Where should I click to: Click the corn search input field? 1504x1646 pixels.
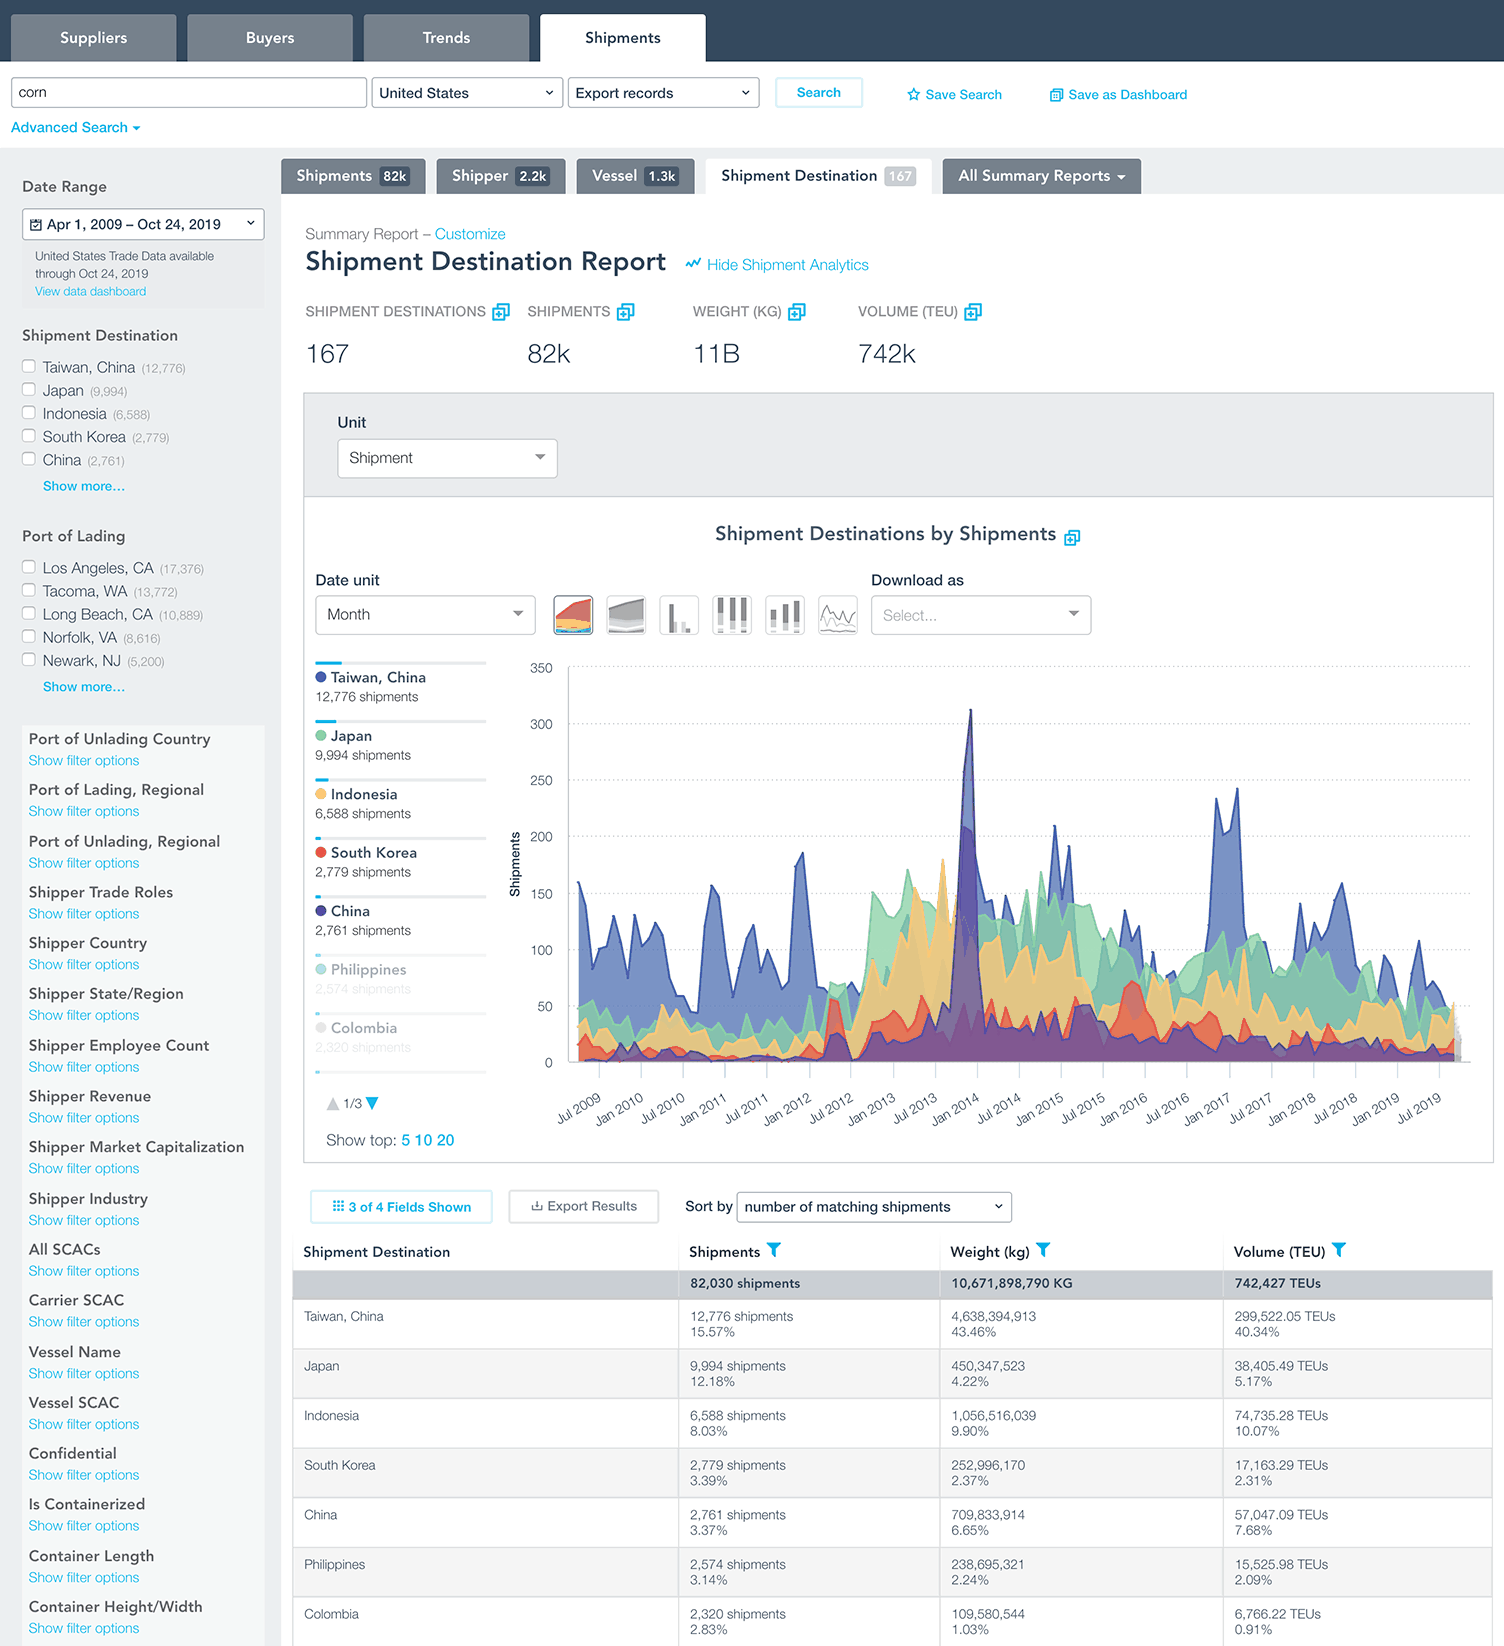[x=189, y=93]
